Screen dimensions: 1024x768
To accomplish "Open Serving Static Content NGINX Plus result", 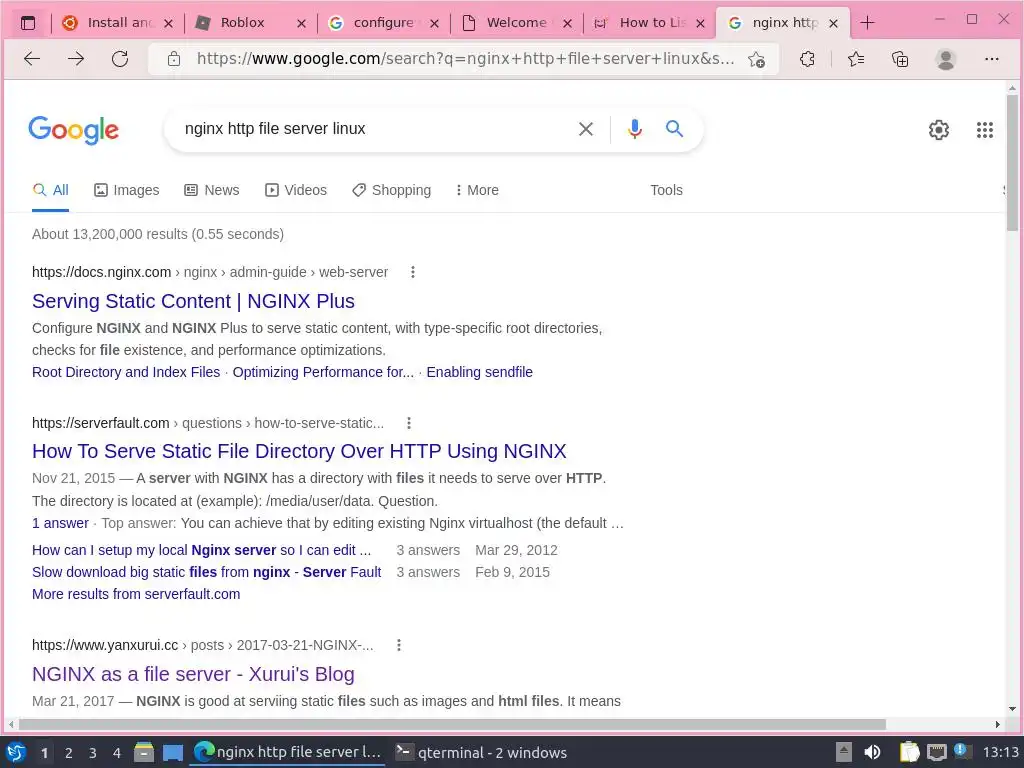I will coord(193,301).
